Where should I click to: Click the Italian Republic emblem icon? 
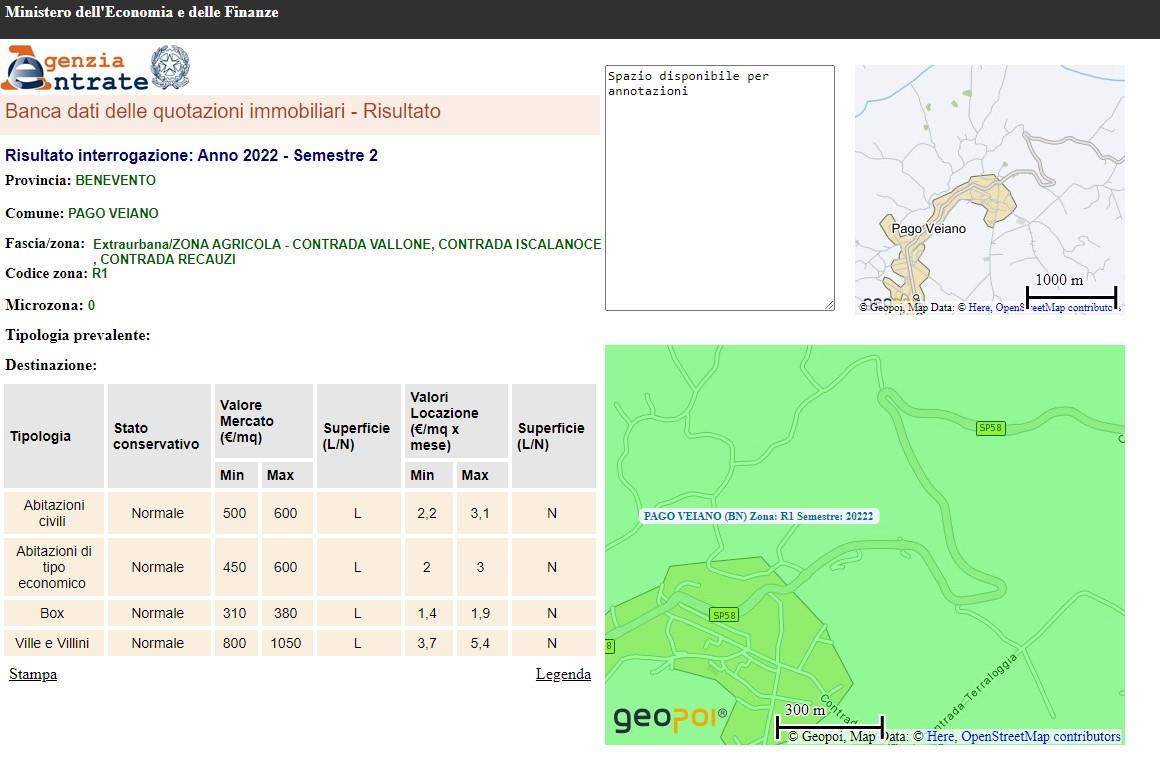(169, 68)
